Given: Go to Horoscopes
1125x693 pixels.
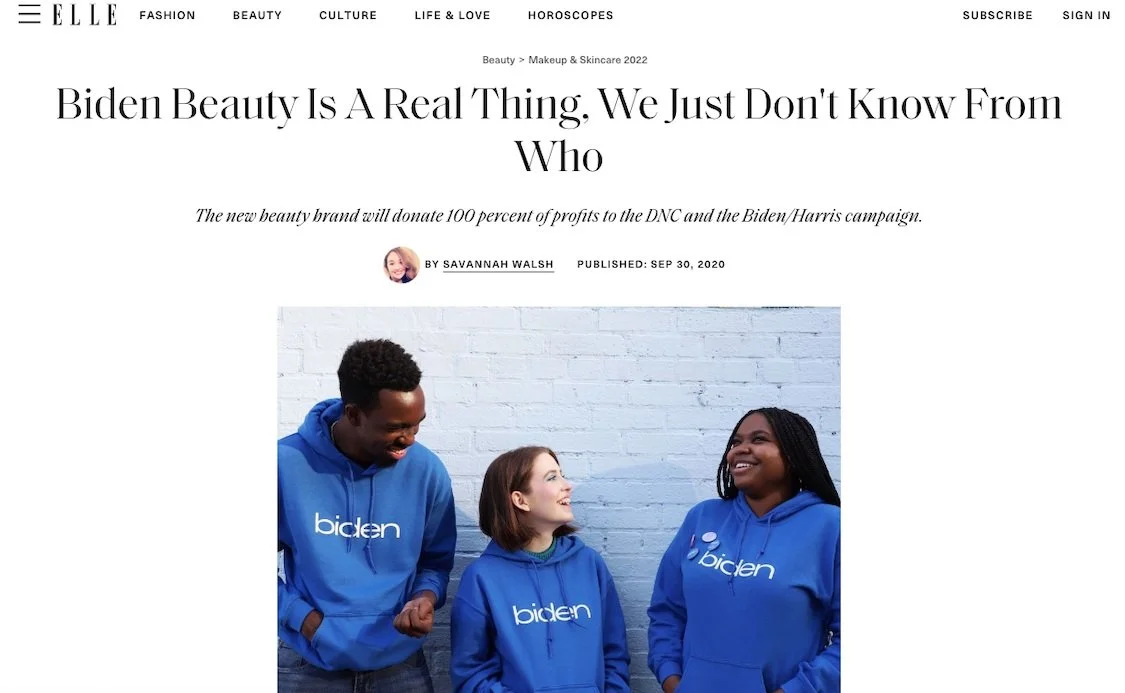Looking at the screenshot, I should point(570,15).
